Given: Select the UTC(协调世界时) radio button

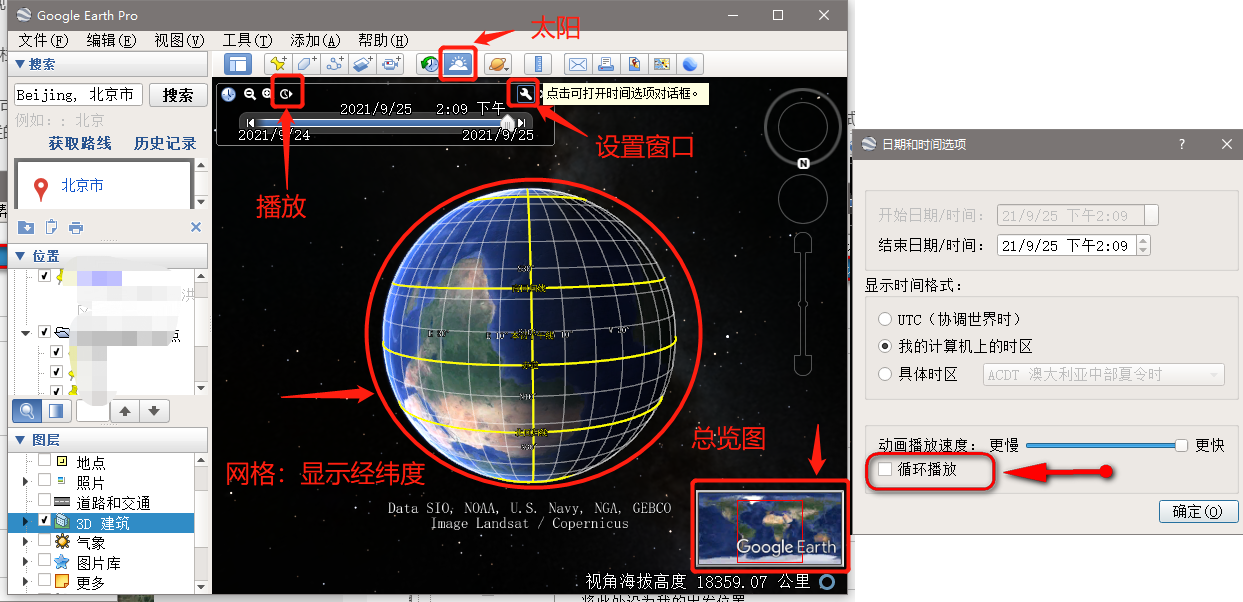Looking at the screenshot, I should (884, 319).
